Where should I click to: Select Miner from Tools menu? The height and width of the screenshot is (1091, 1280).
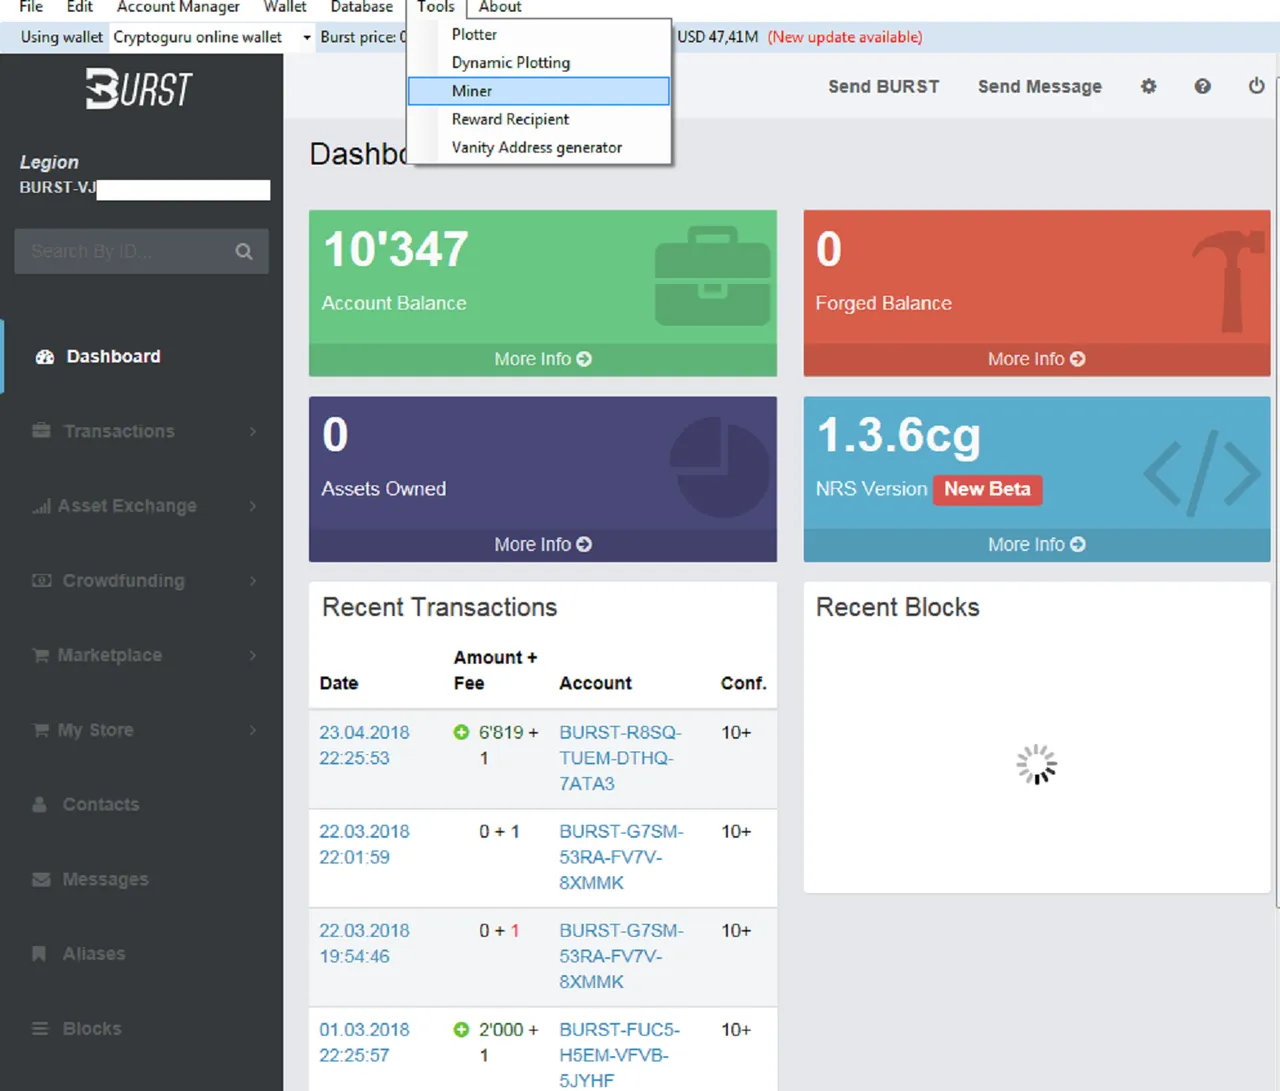pos(539,91)
